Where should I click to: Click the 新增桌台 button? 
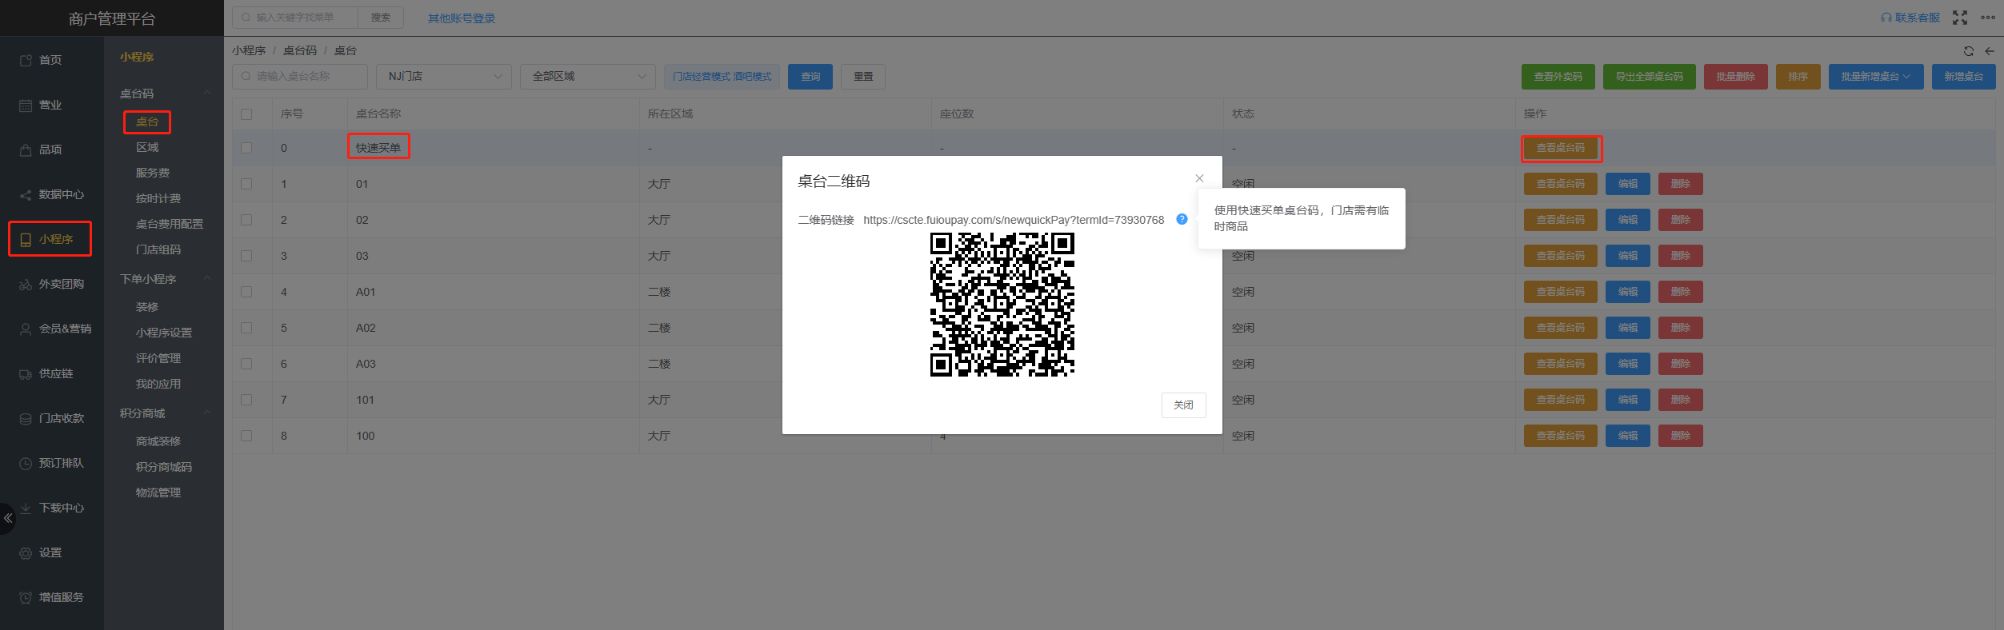(x=1963, y=77)
